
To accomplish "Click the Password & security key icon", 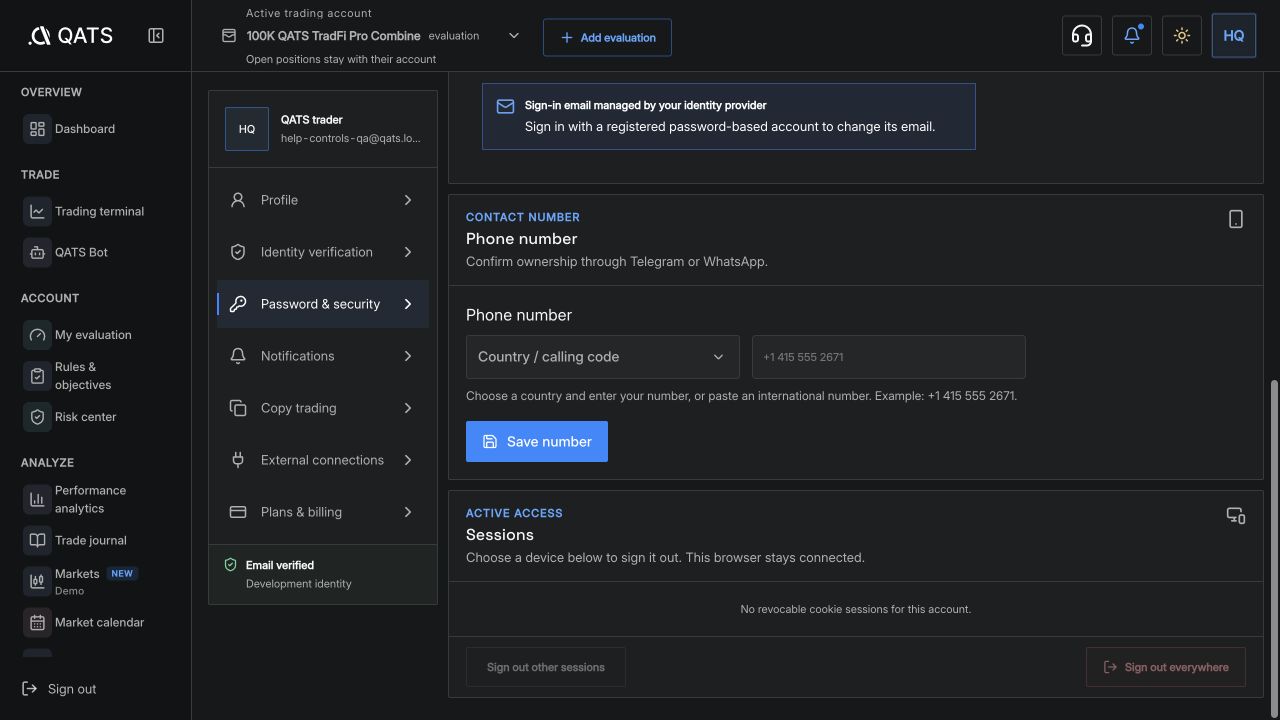I will (x=238, y=304).
